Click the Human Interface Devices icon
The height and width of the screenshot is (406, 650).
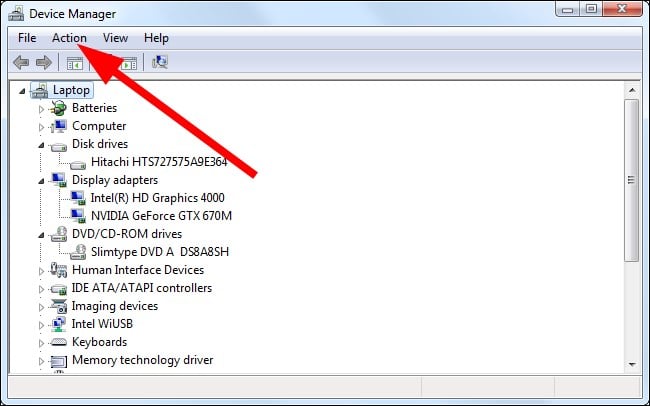pyautogui.click(x=58, y=270)
